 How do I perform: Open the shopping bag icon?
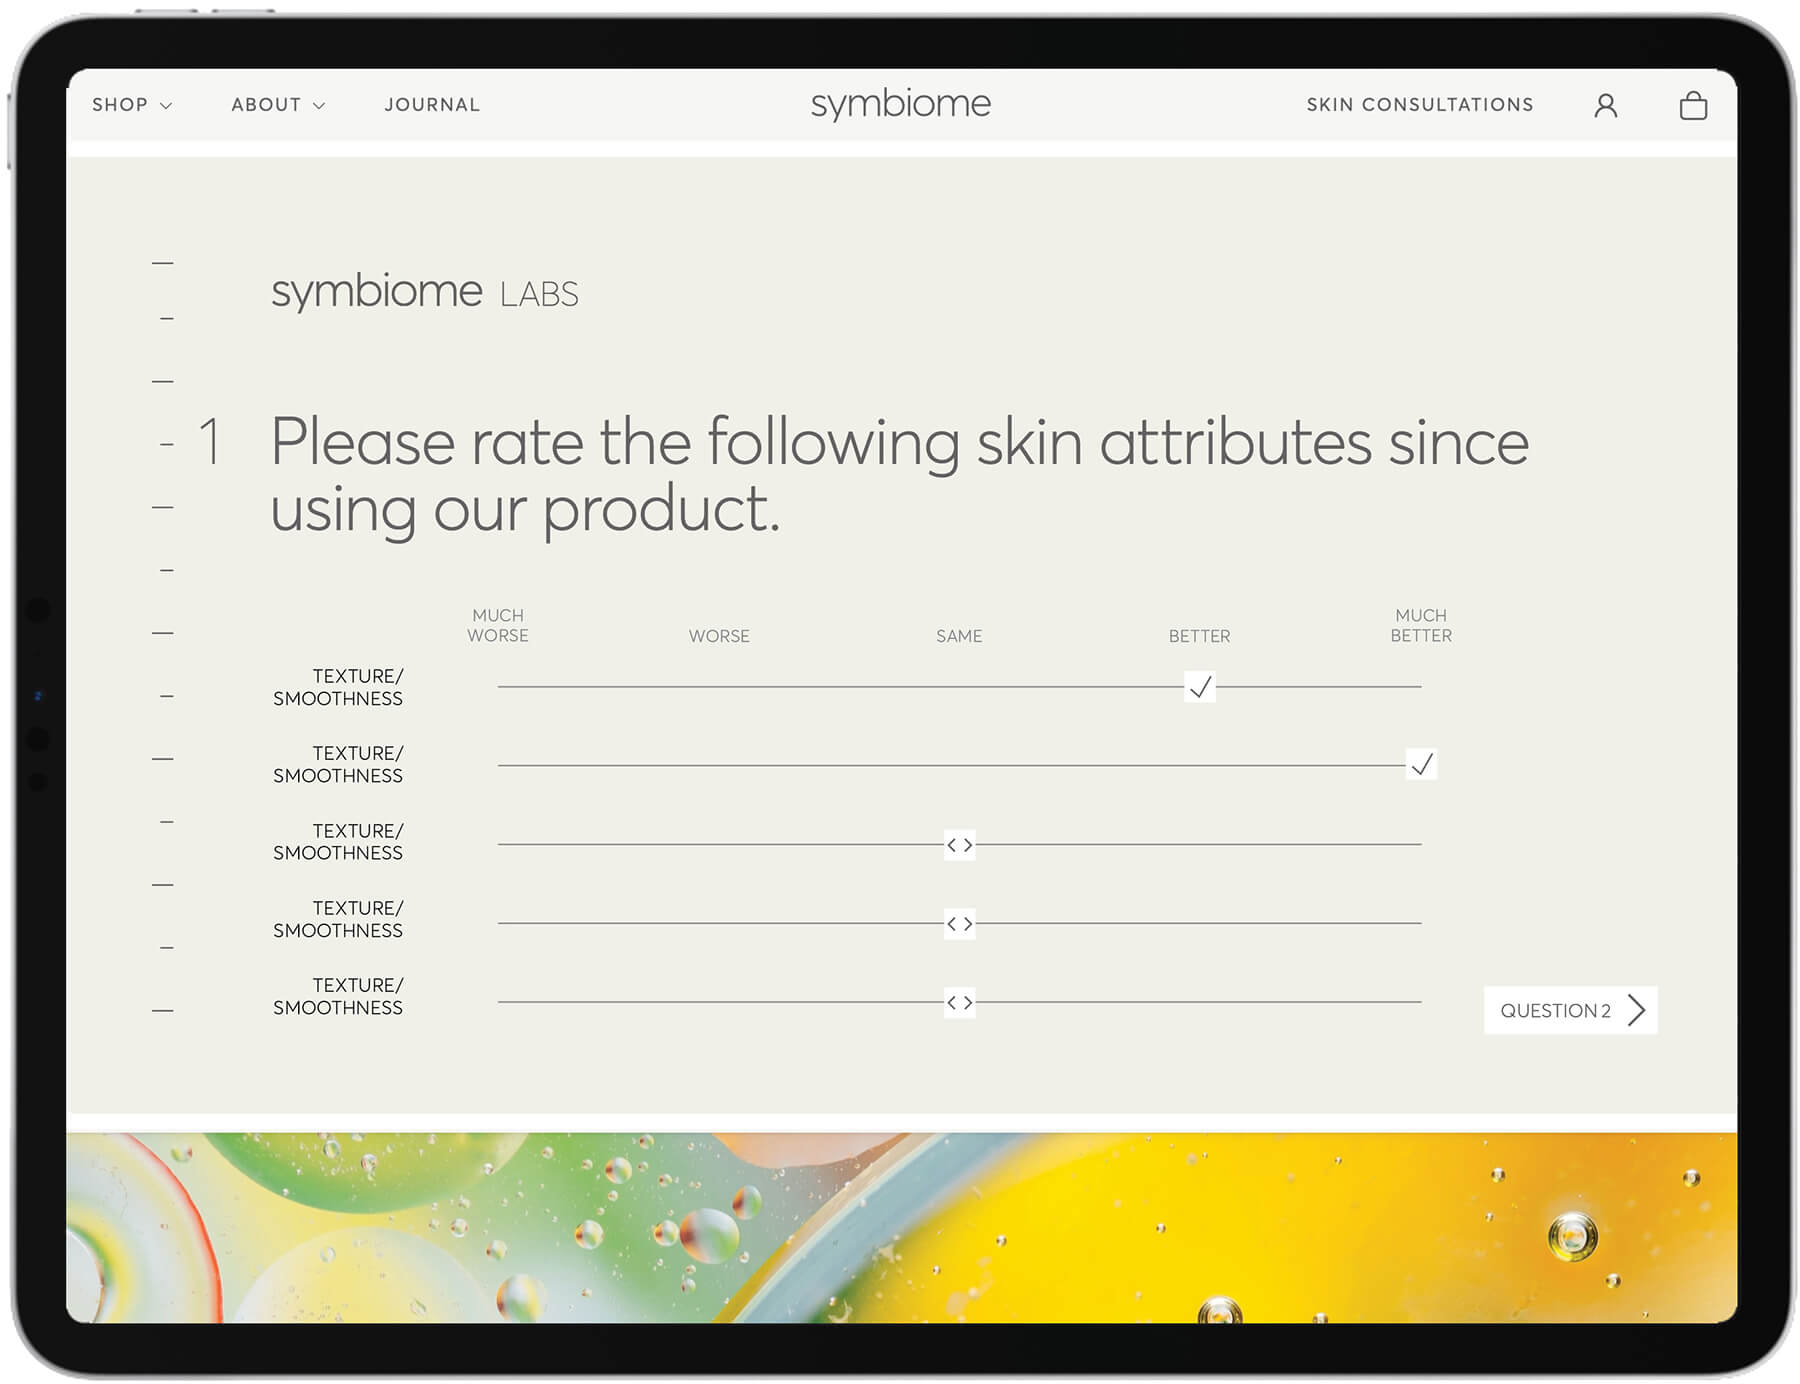1692,105
